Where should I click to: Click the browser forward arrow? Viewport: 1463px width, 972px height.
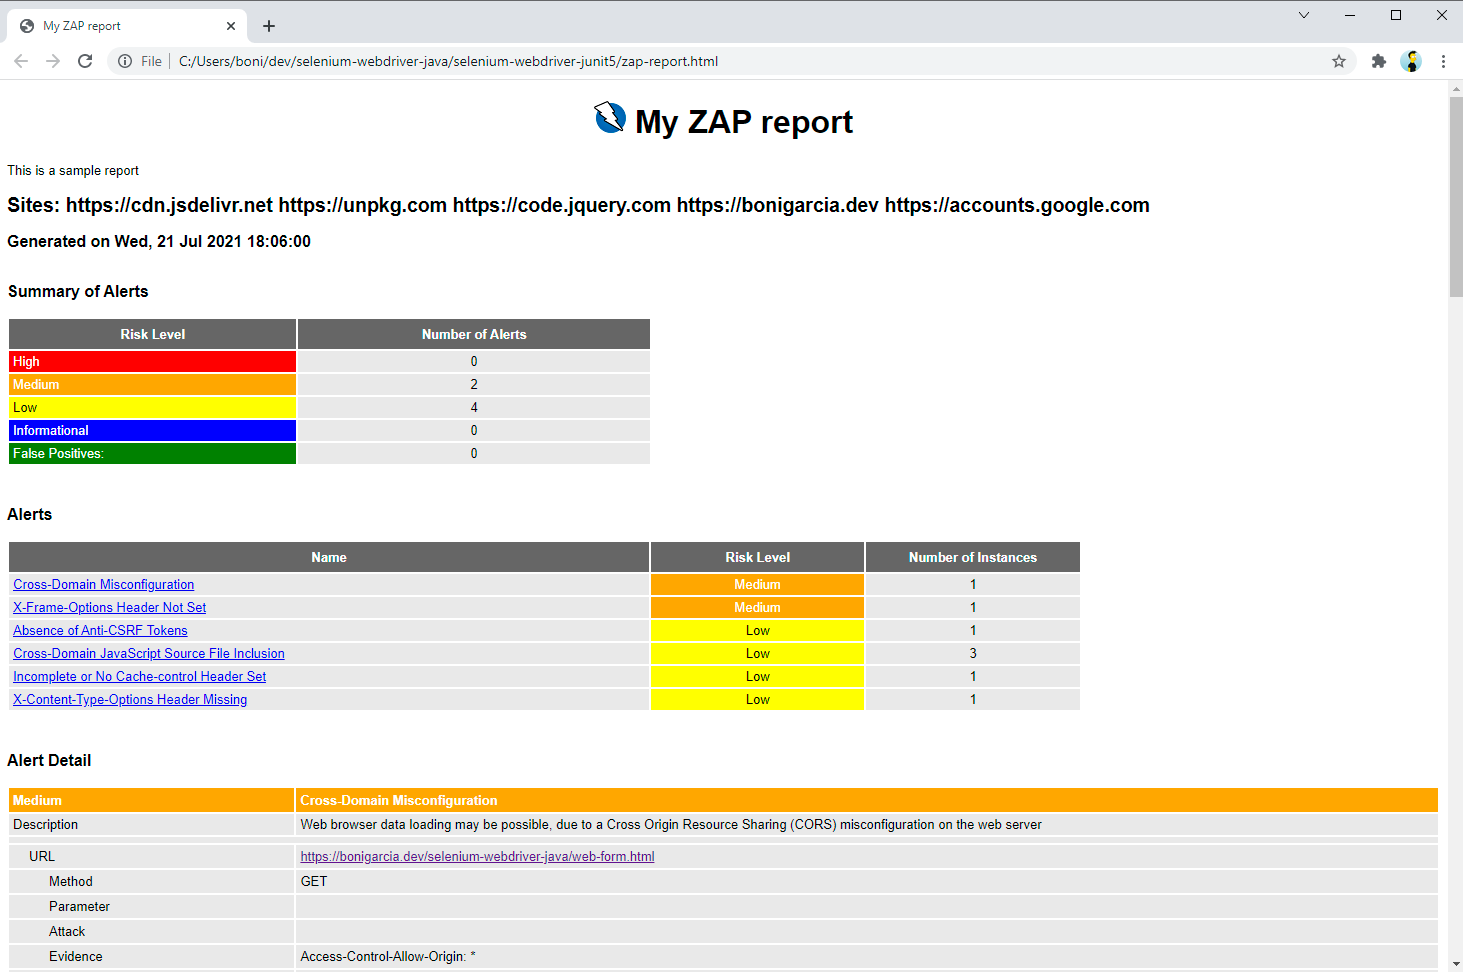pyautogui.click(x=53, y=61)
